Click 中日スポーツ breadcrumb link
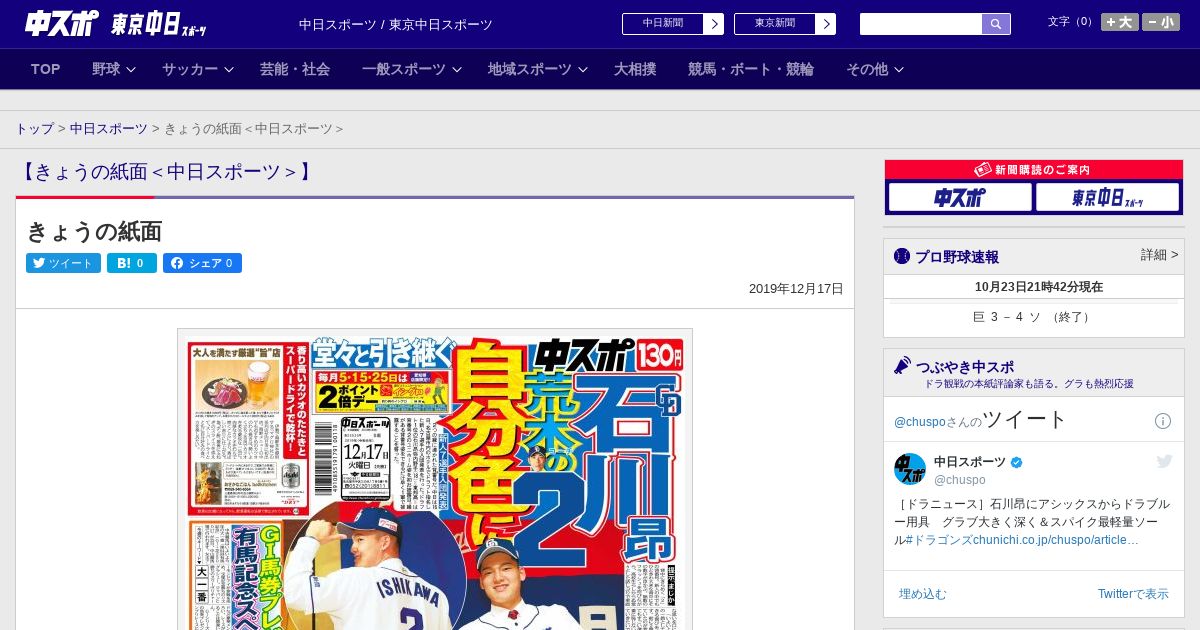The image size is (1200, 630). pos(108,129)
